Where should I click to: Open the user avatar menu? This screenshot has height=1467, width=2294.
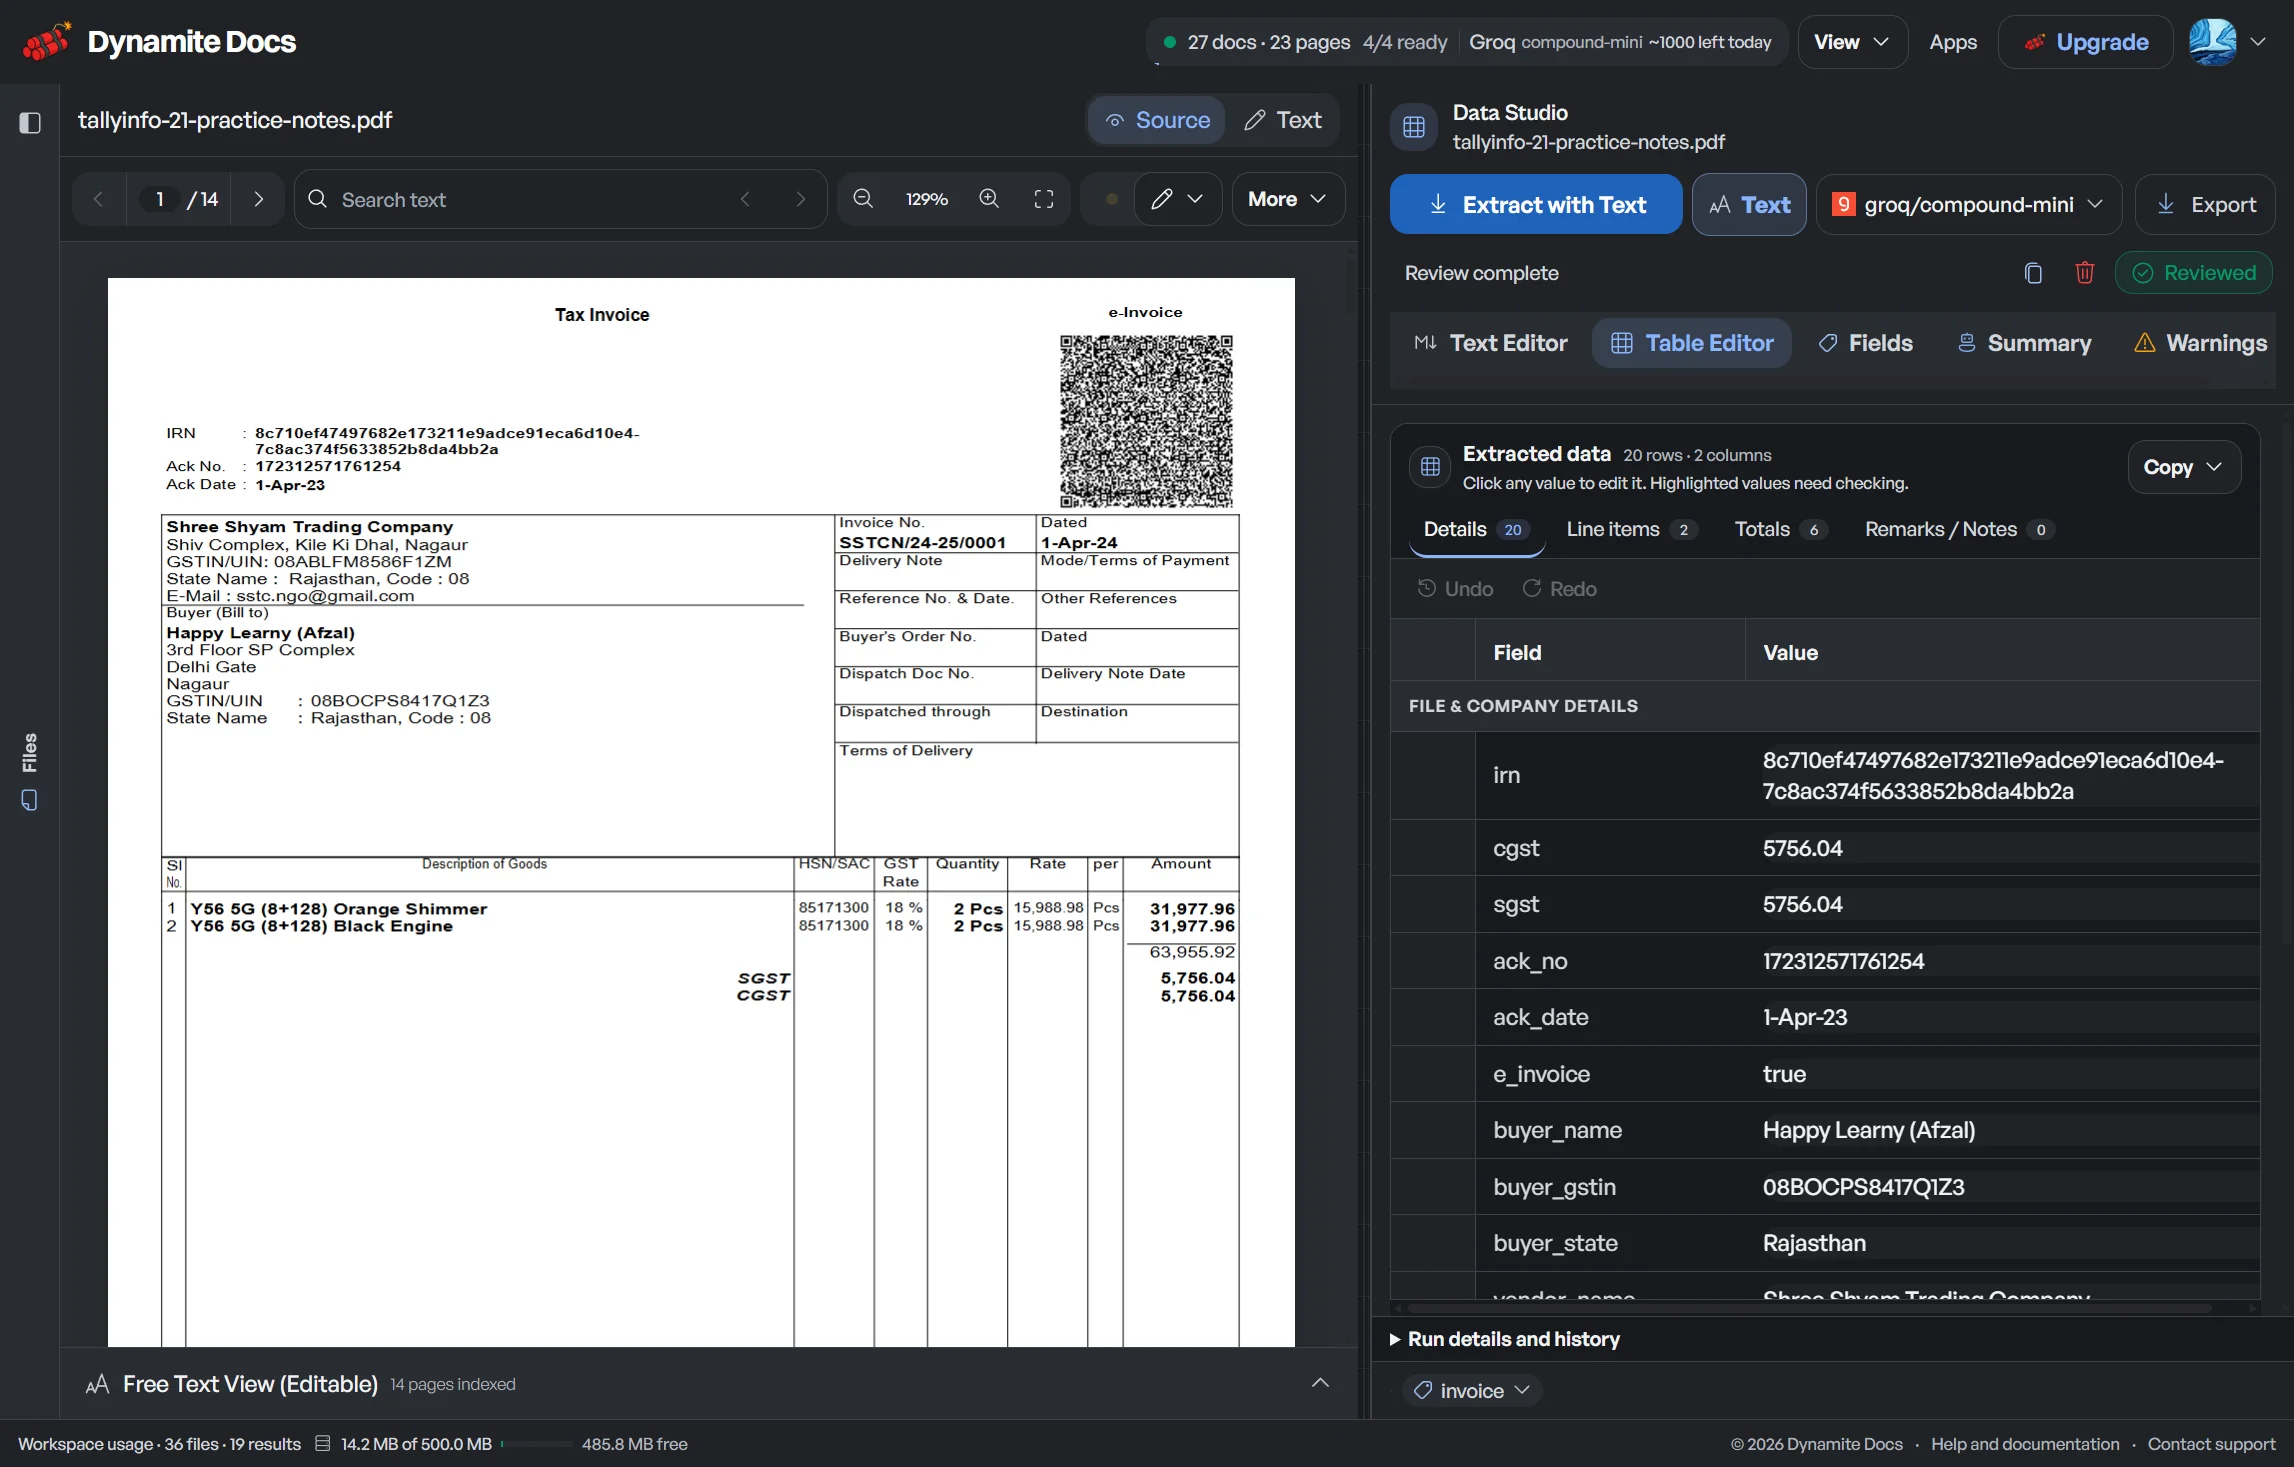pyautogui.click(x=2228, y=42)
